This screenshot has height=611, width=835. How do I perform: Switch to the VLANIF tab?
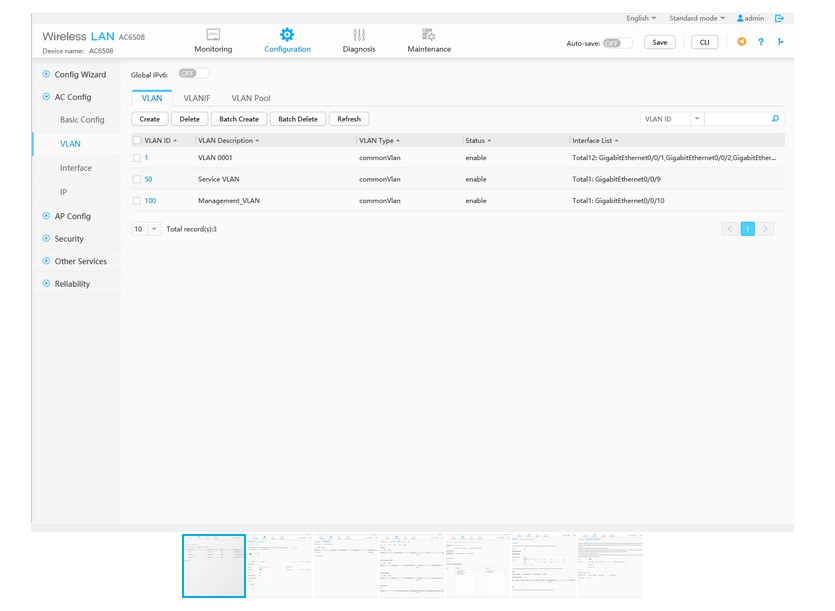(197, 98)
